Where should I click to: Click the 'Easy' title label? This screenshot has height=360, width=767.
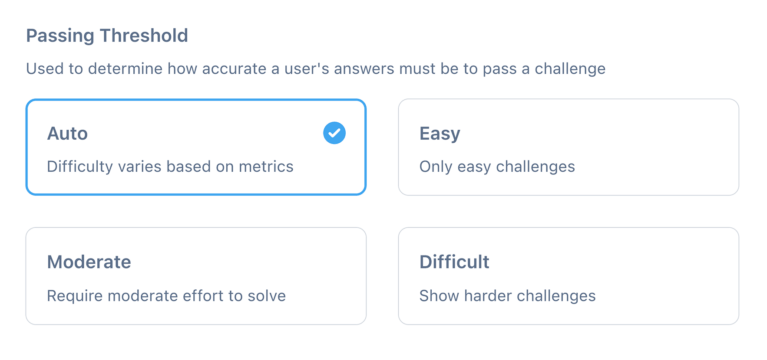pyautogui.click(x=440, y=134)
